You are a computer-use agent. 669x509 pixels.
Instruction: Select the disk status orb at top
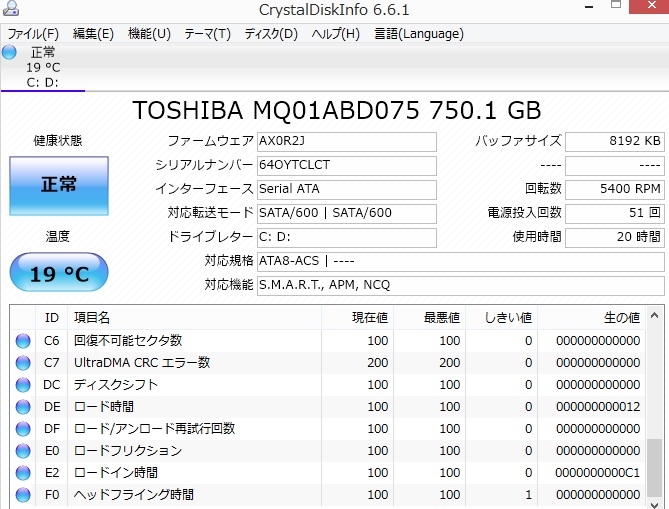pos(10,52)
